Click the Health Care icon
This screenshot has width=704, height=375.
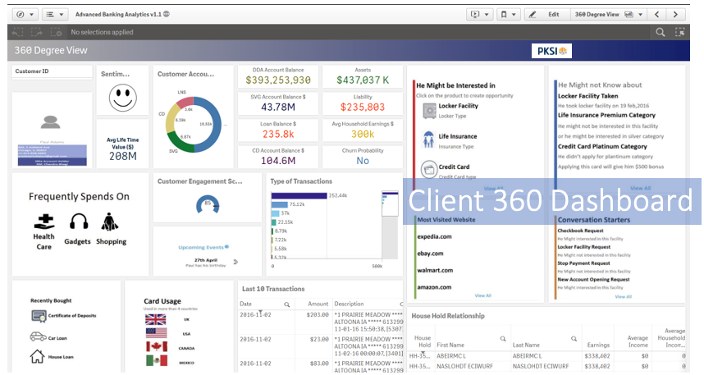44,221
